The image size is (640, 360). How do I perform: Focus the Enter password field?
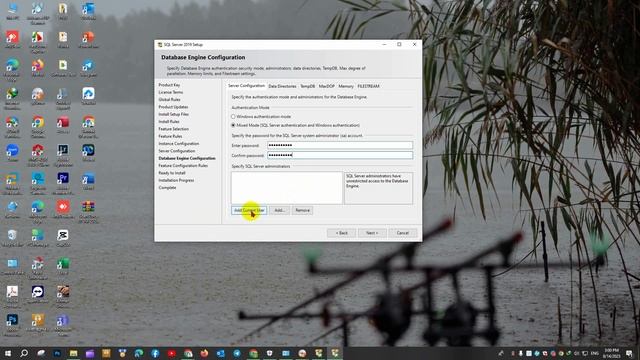click(340, 145)
